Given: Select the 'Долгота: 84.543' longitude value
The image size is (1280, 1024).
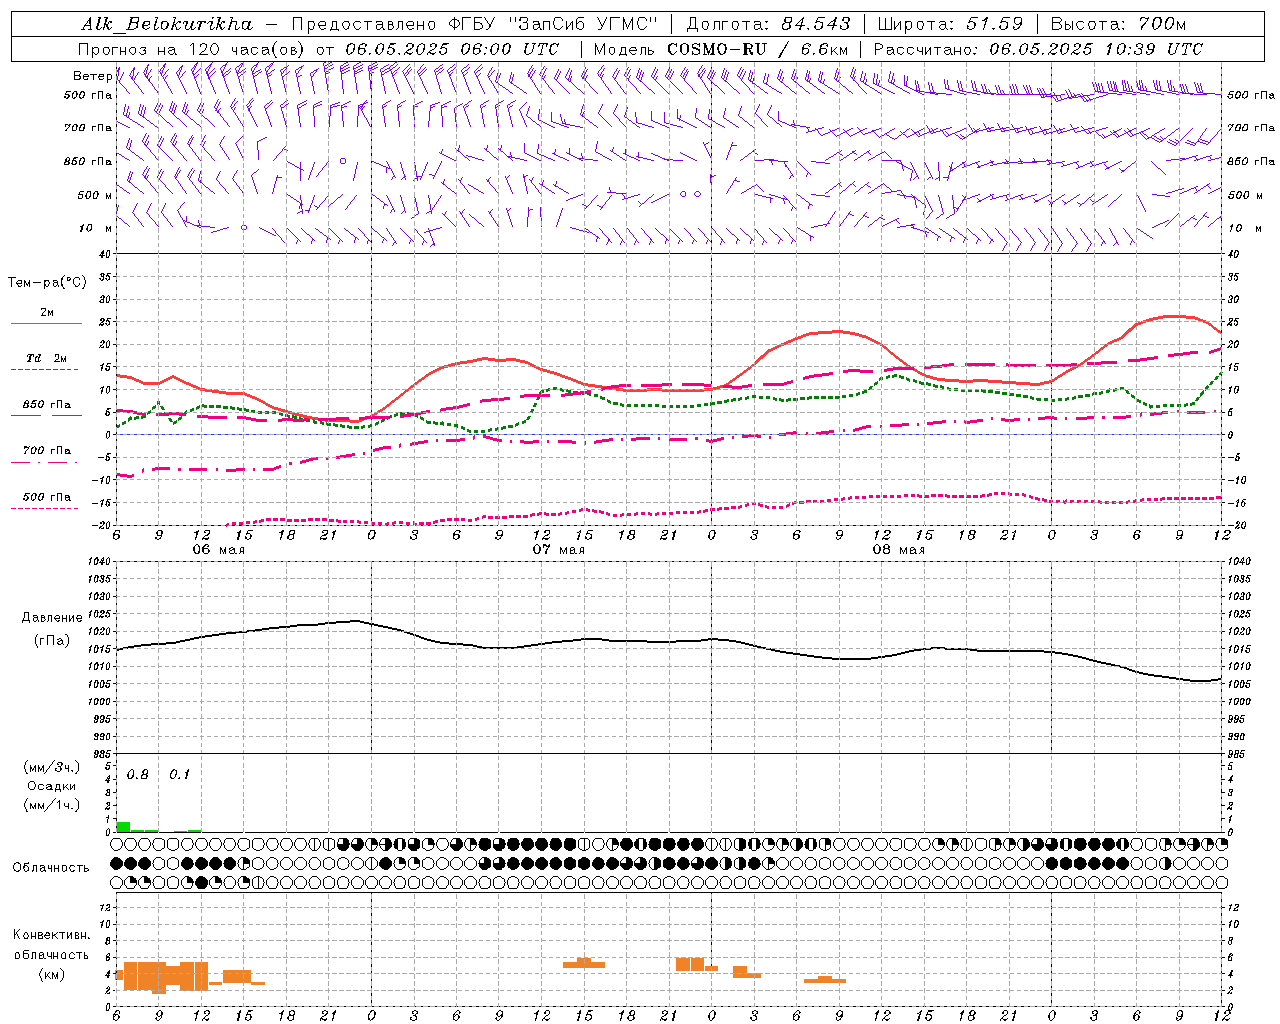Looking at the screenshot, I should (769, 24).
